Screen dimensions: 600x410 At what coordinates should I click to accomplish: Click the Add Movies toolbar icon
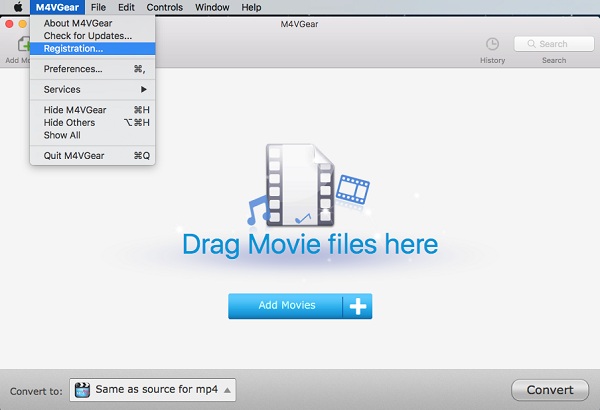click(24, 44)
